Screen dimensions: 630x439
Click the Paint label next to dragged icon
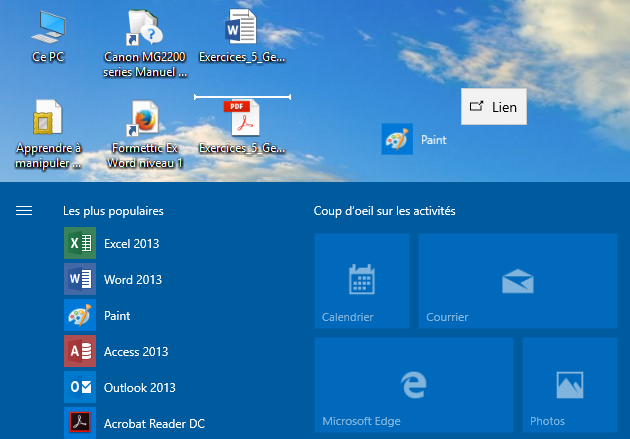(x=434, y=140)
